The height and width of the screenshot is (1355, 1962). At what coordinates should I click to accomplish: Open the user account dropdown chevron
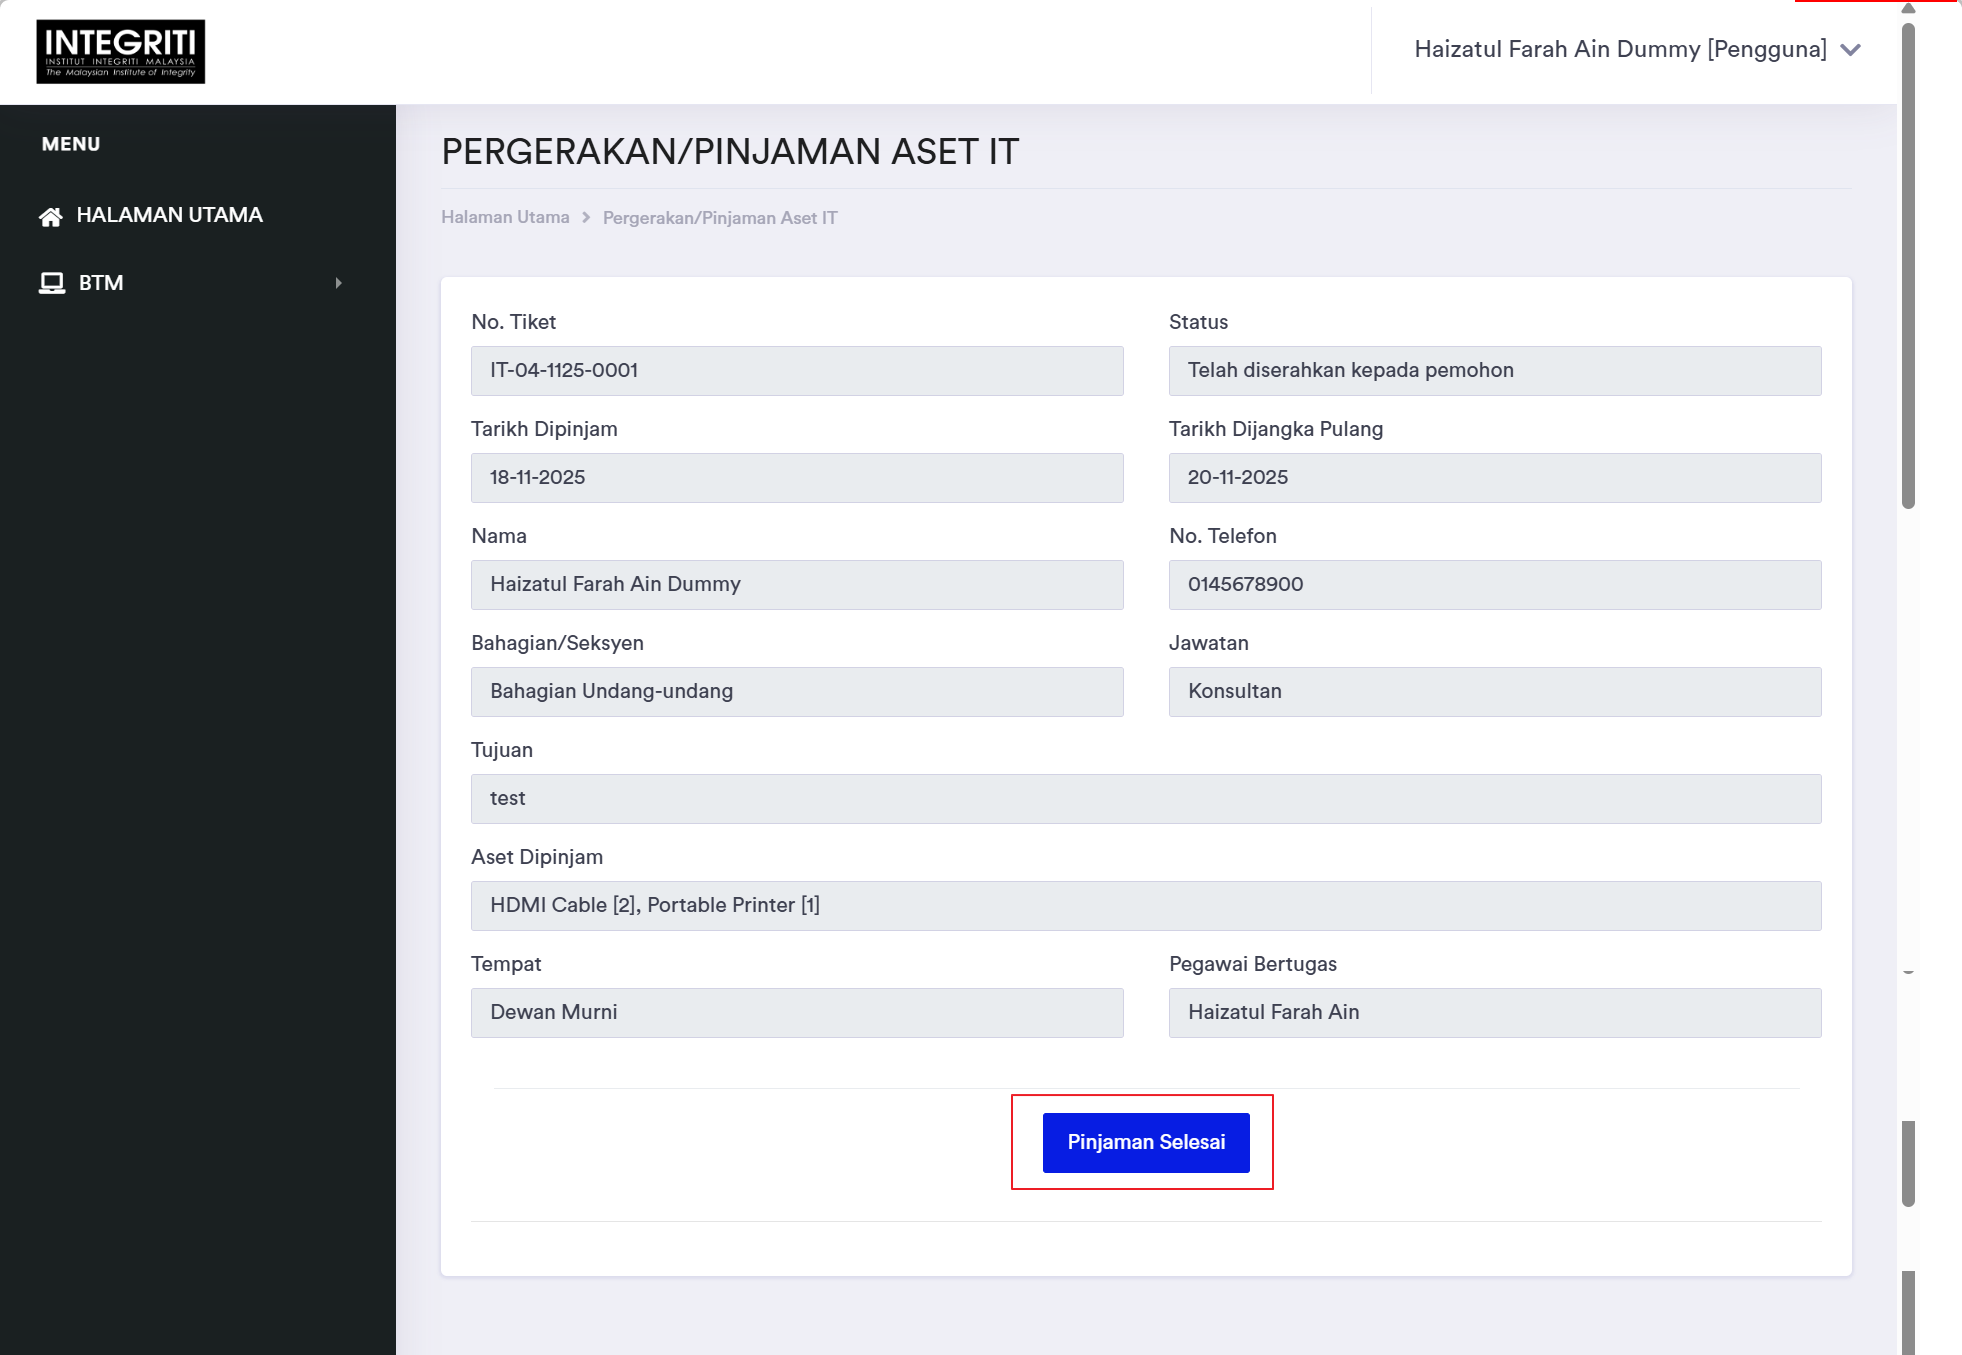coord(1850,50)
